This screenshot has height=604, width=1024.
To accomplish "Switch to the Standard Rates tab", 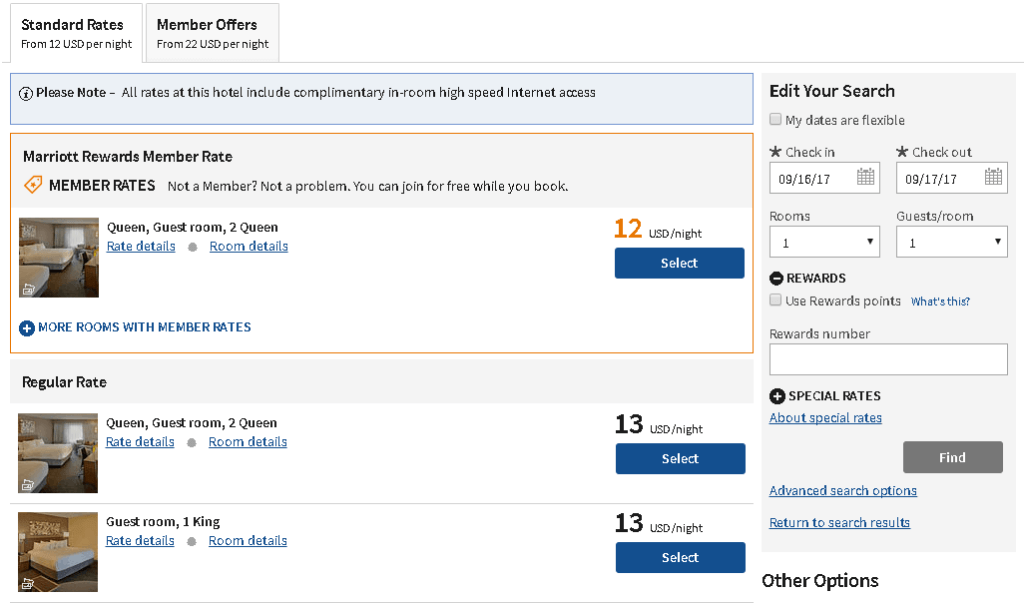I will pos(76,33).
